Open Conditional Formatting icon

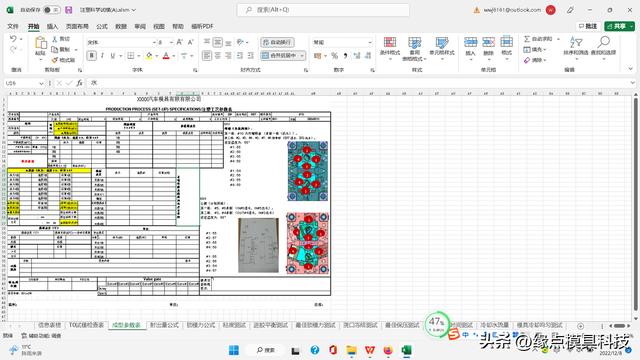pyautogui.click(x=390, y=42)
